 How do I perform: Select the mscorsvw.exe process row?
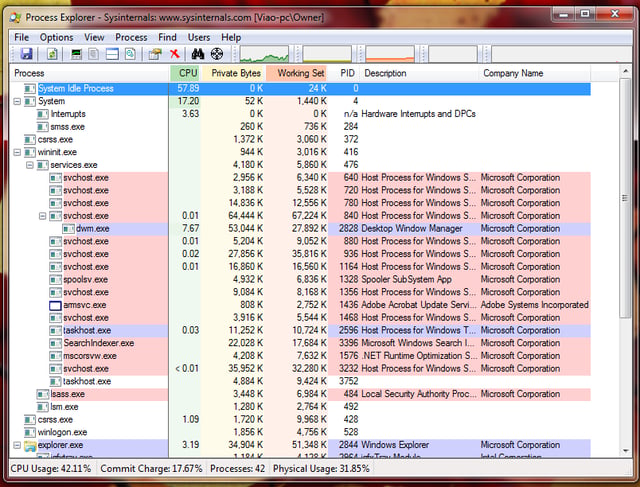[x=300, y=356]
